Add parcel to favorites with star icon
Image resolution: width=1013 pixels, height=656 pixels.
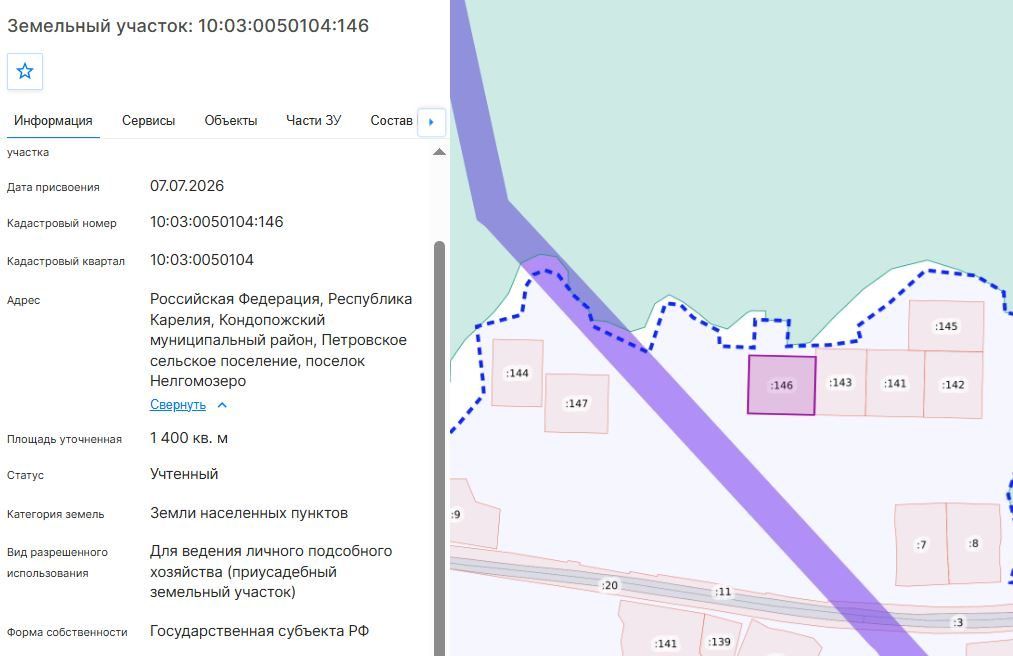[25, 71]
